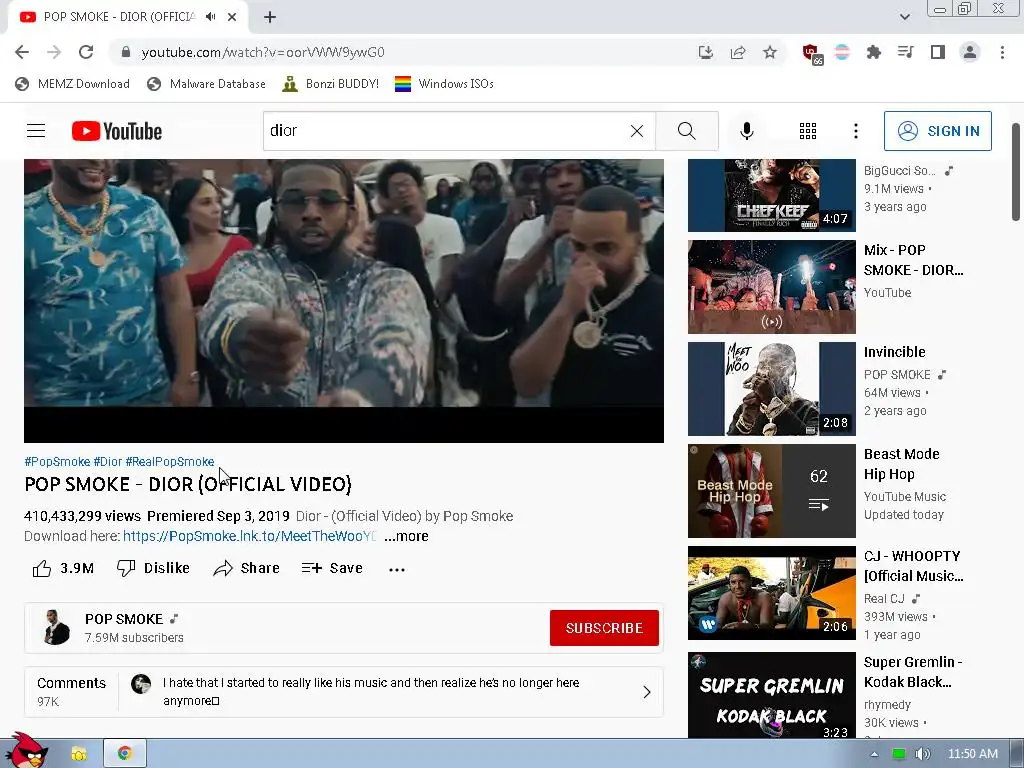
Task: Open the Malware Database bookmark
Action: click(206, 84)
